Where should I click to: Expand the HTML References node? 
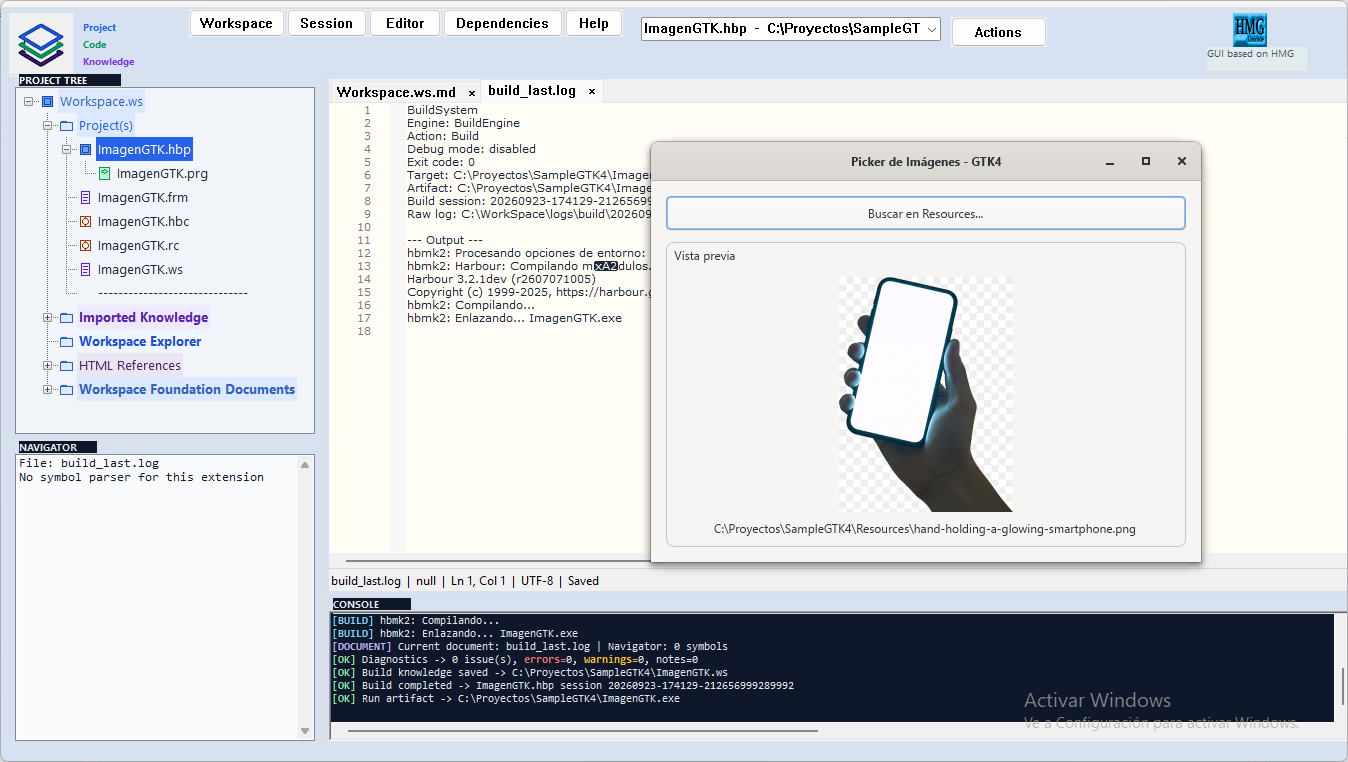[x=48, y=366]
